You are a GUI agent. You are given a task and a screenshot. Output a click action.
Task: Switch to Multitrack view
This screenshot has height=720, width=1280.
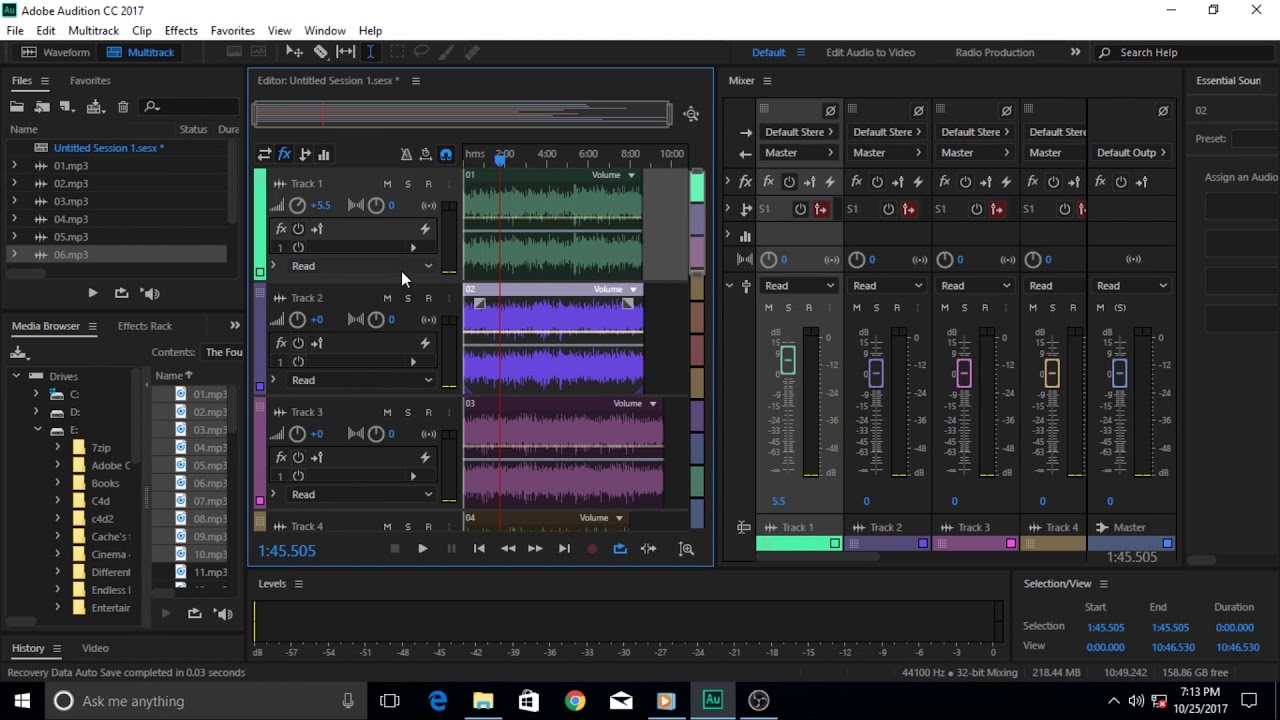pos(141,52)
